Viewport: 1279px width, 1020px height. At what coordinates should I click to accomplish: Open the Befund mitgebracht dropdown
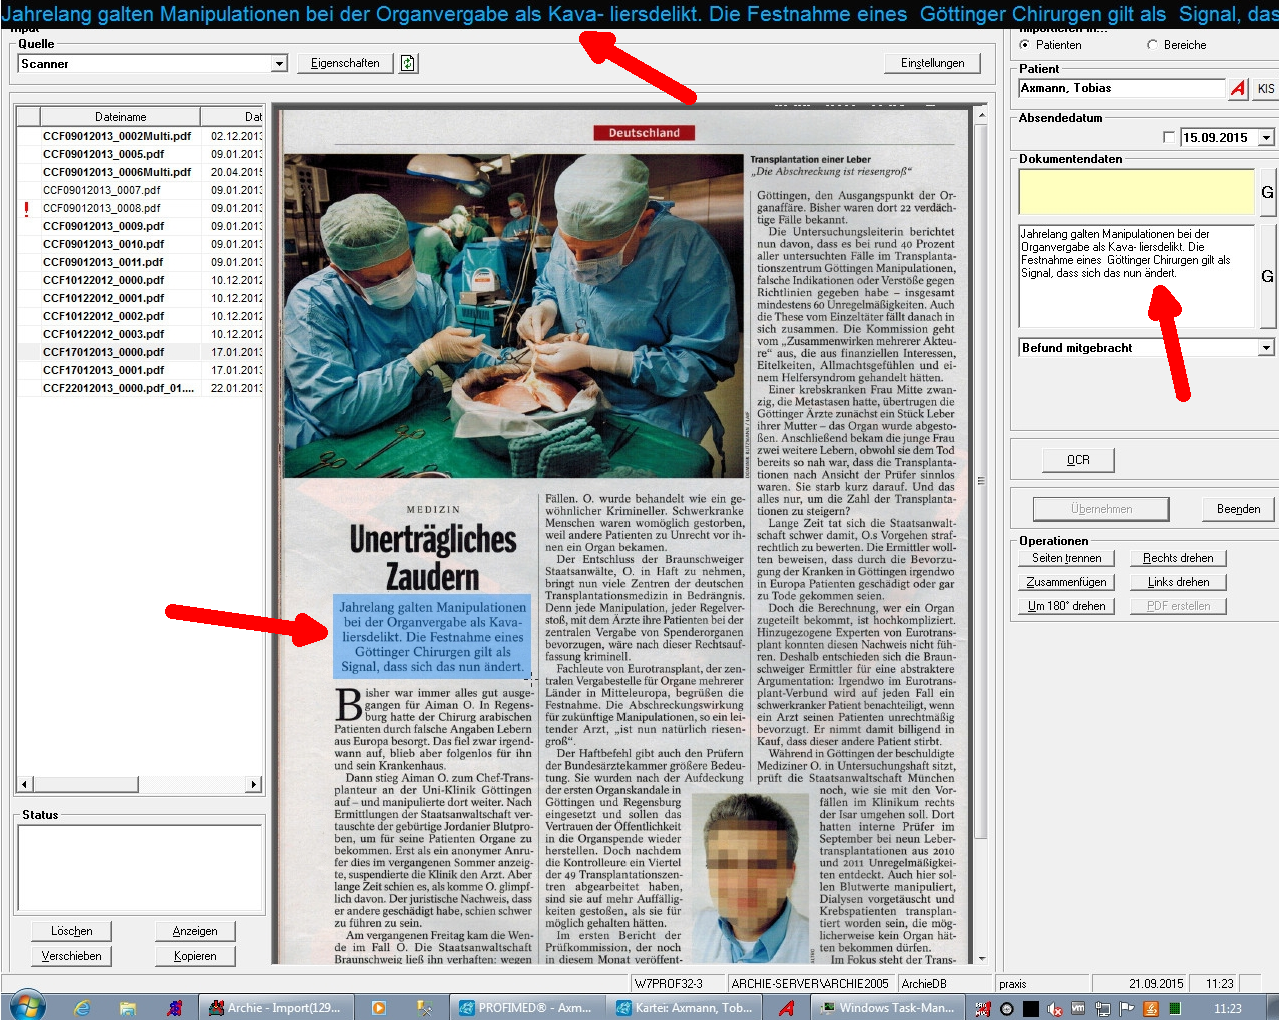1266,348
